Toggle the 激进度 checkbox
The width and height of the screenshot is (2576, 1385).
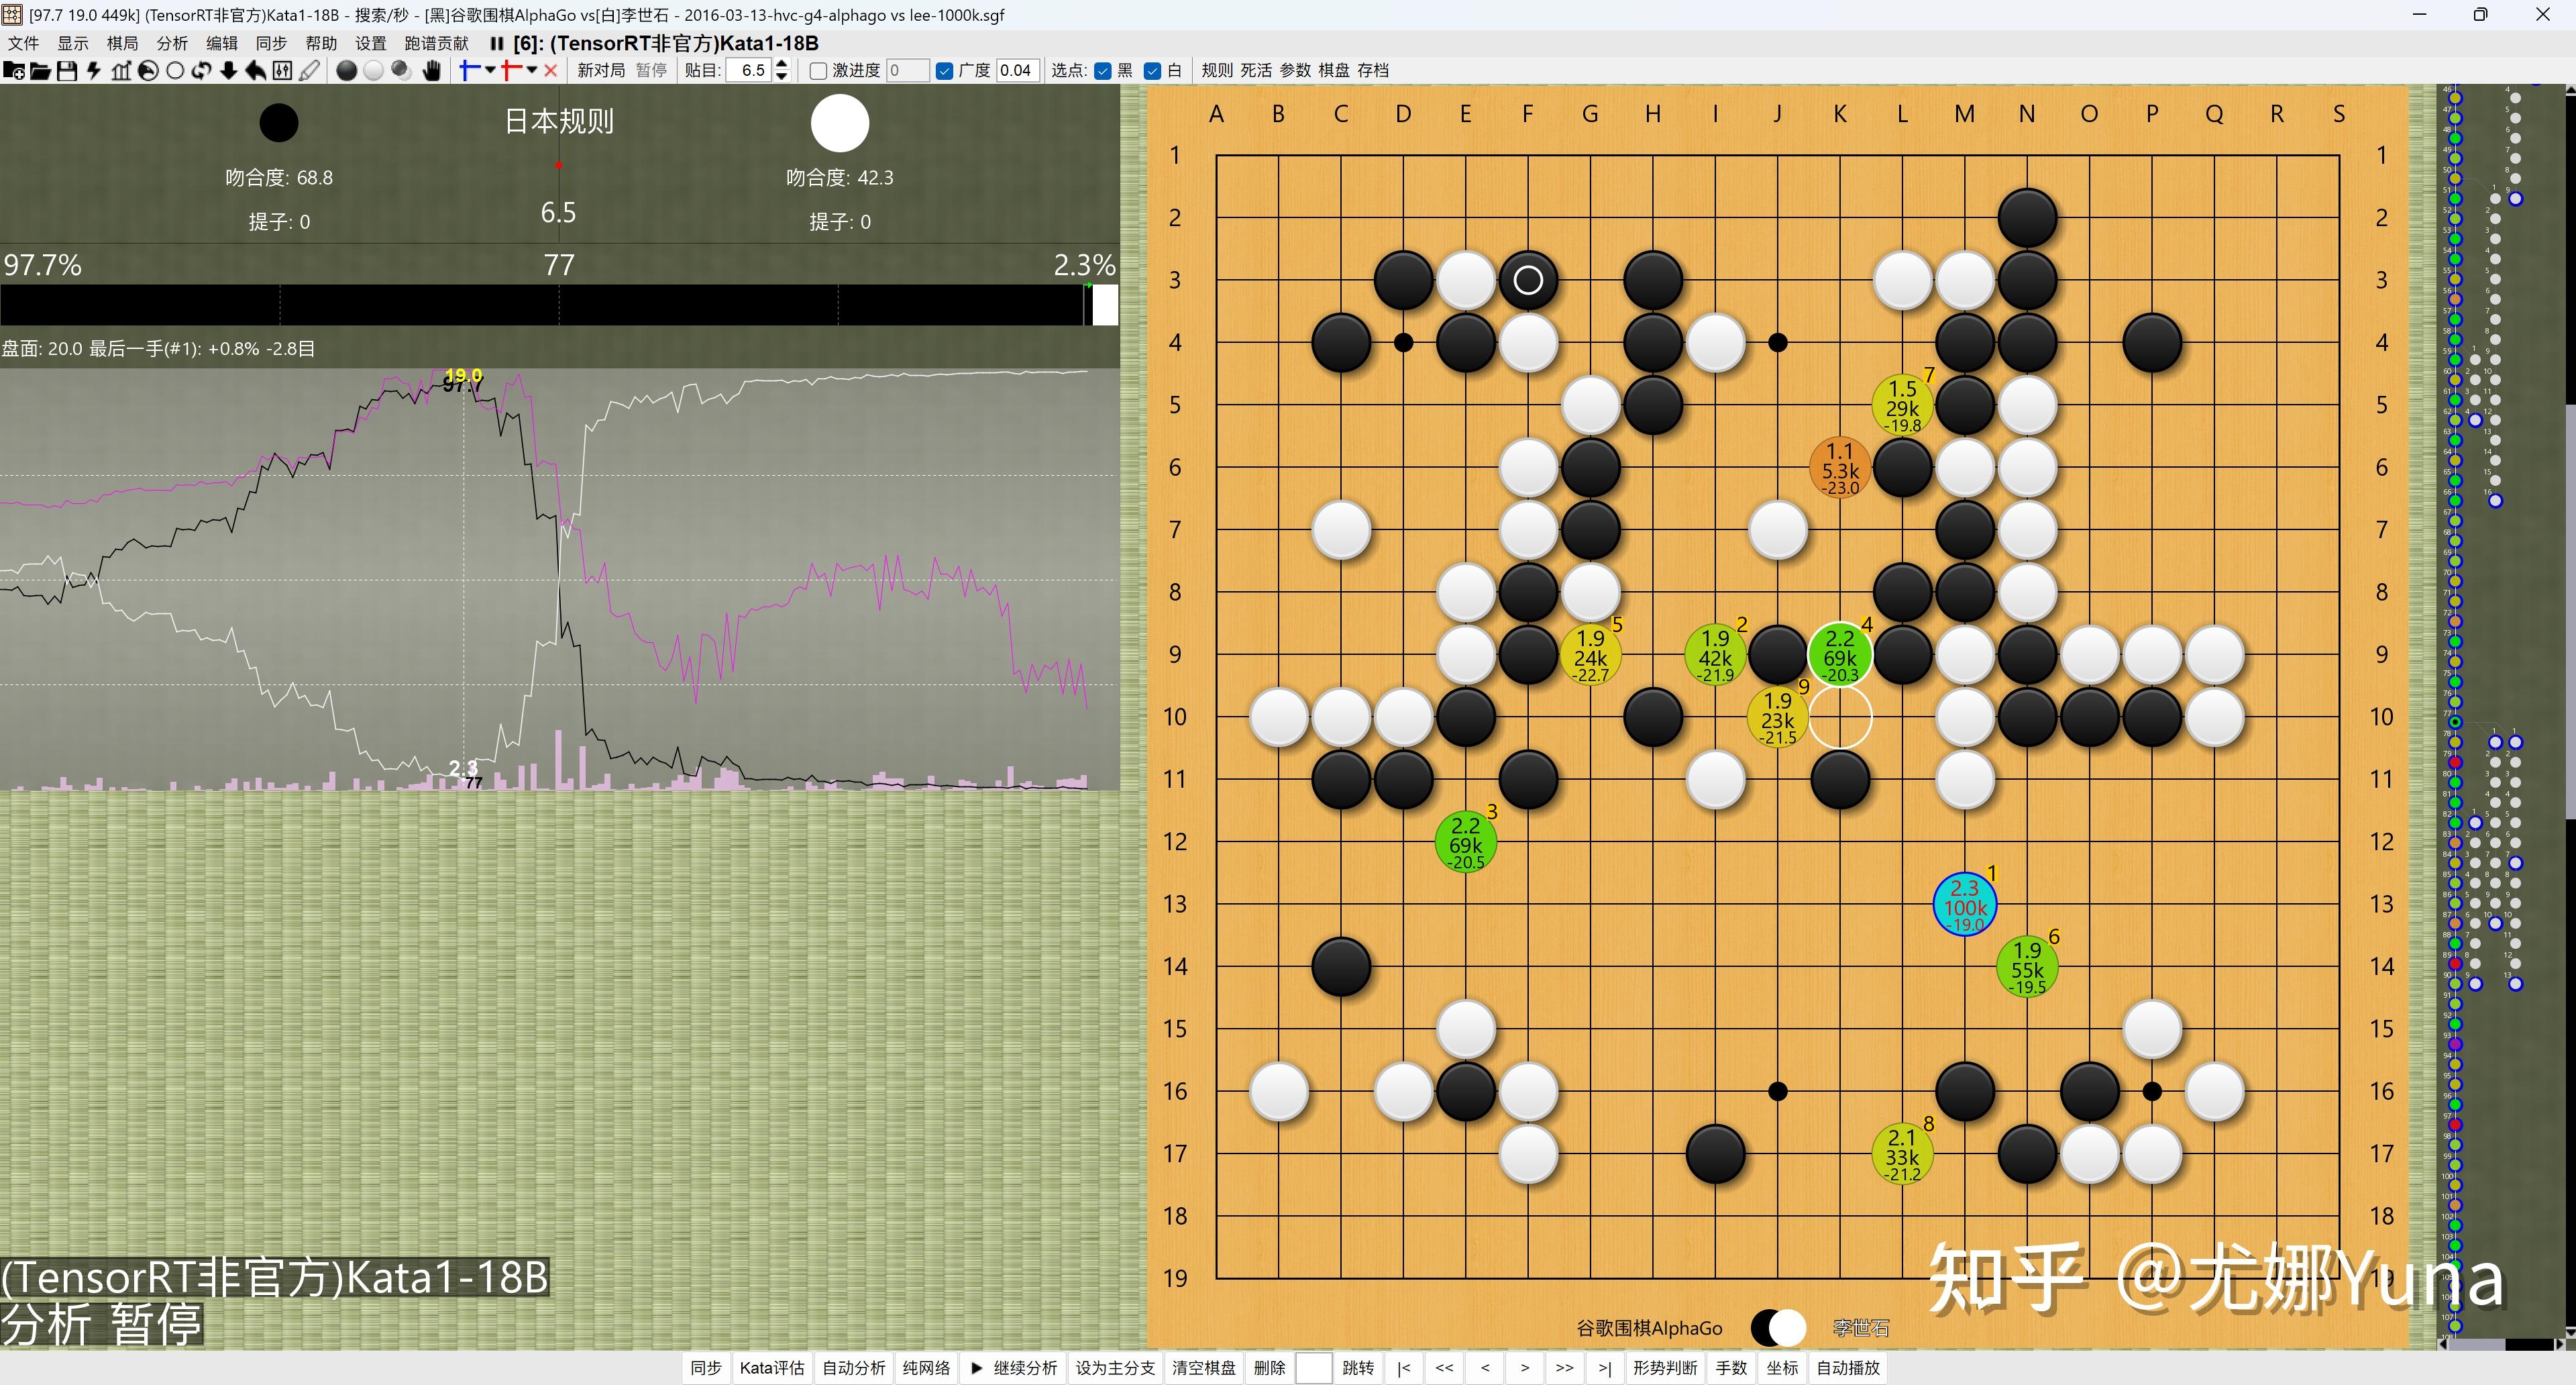[x=818, y=70]
